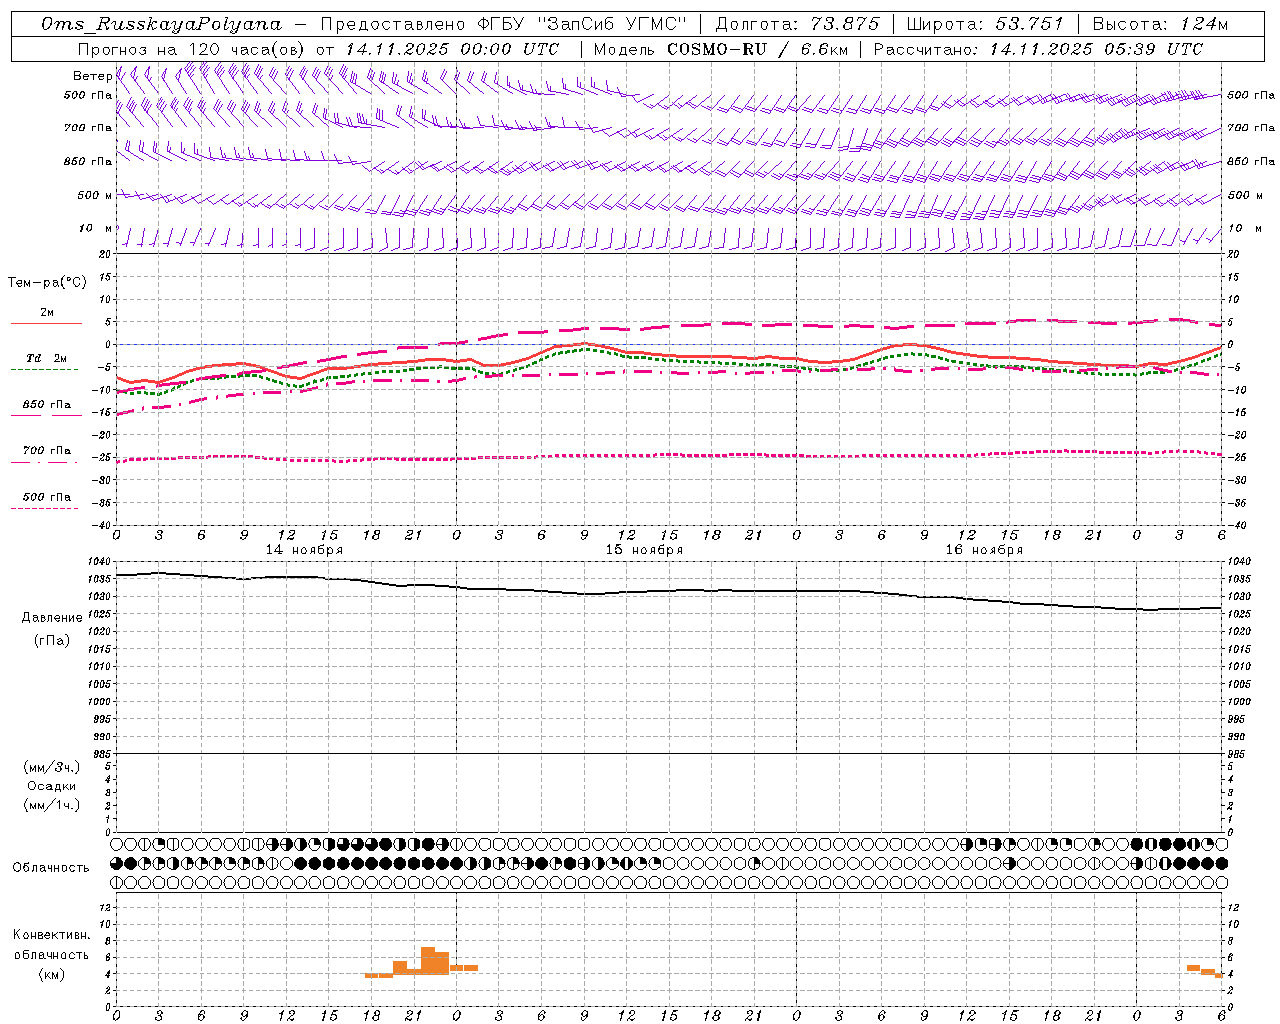Viewport: 1280px width, 1024px height.
Task: Click the dashed line sample under 500 гПа legend
Action: pyautogui.click(x=44, y=508)
